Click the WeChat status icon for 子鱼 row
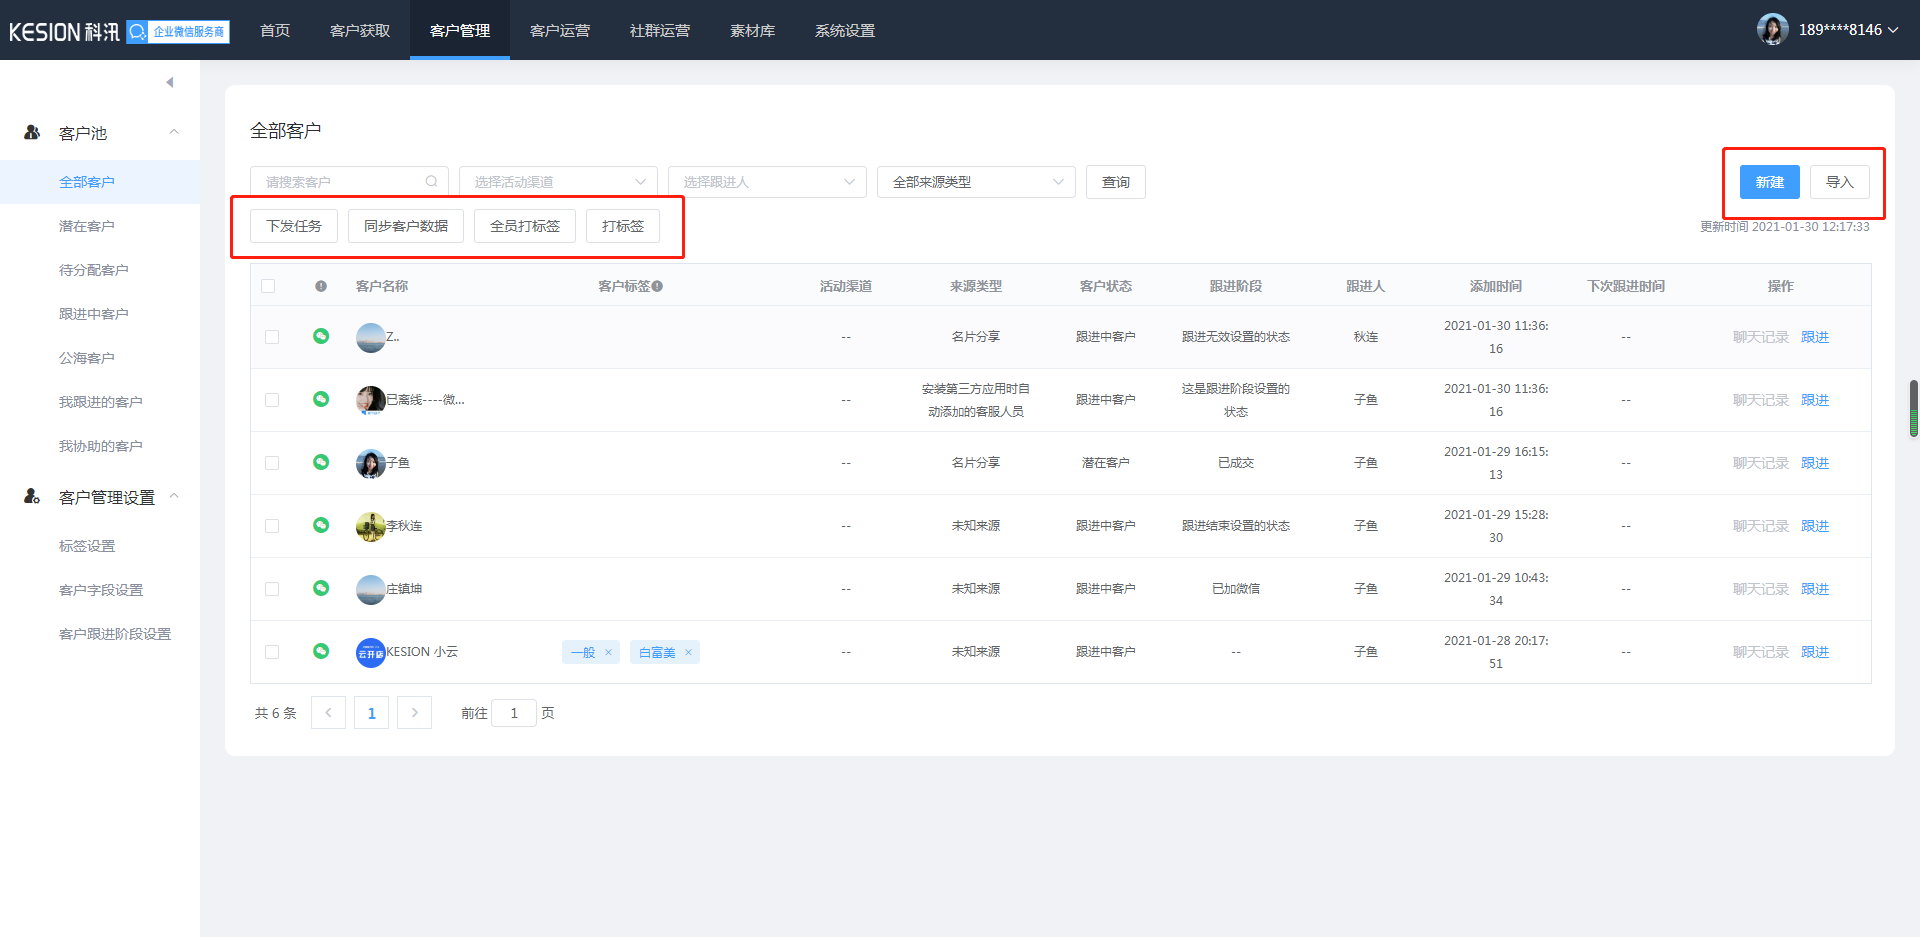This screenshot has height=937, width=1920. click(321, 462)
